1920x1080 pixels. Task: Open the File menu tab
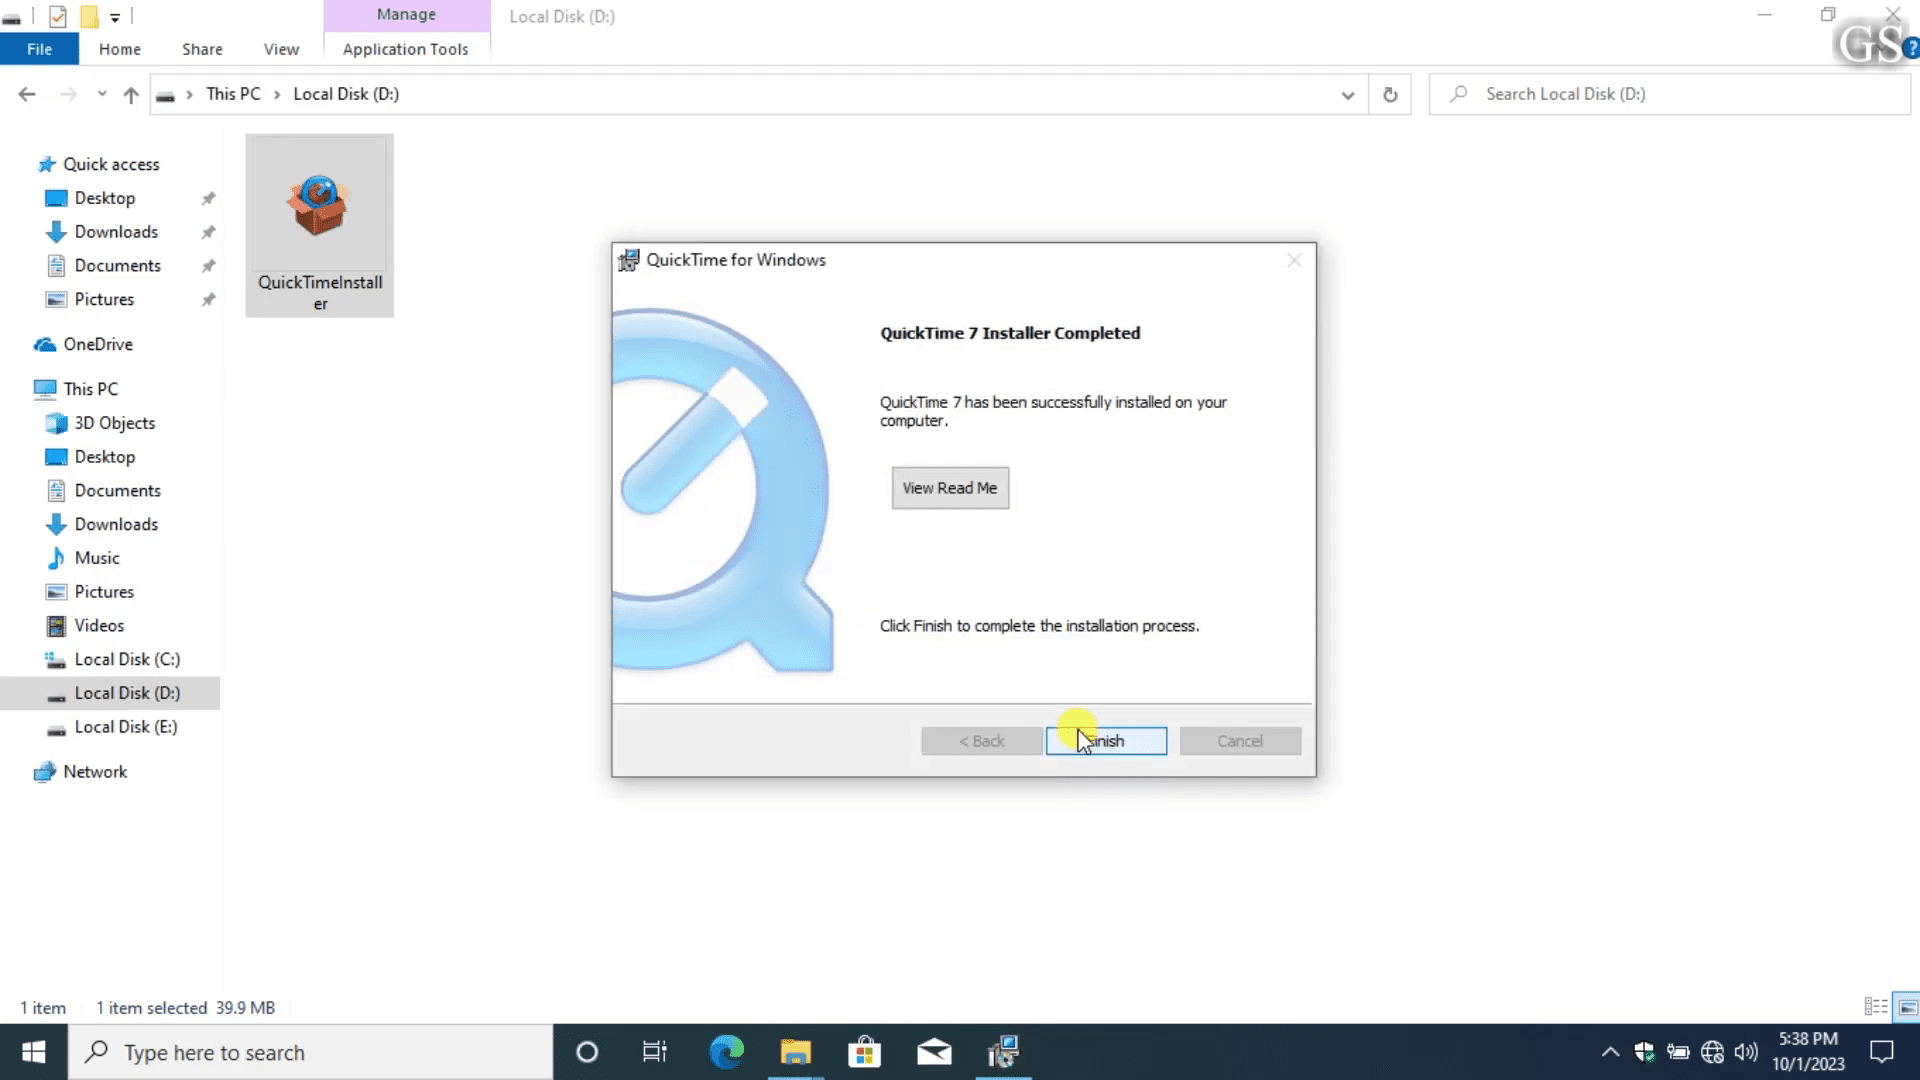click(x=39, y=49)
